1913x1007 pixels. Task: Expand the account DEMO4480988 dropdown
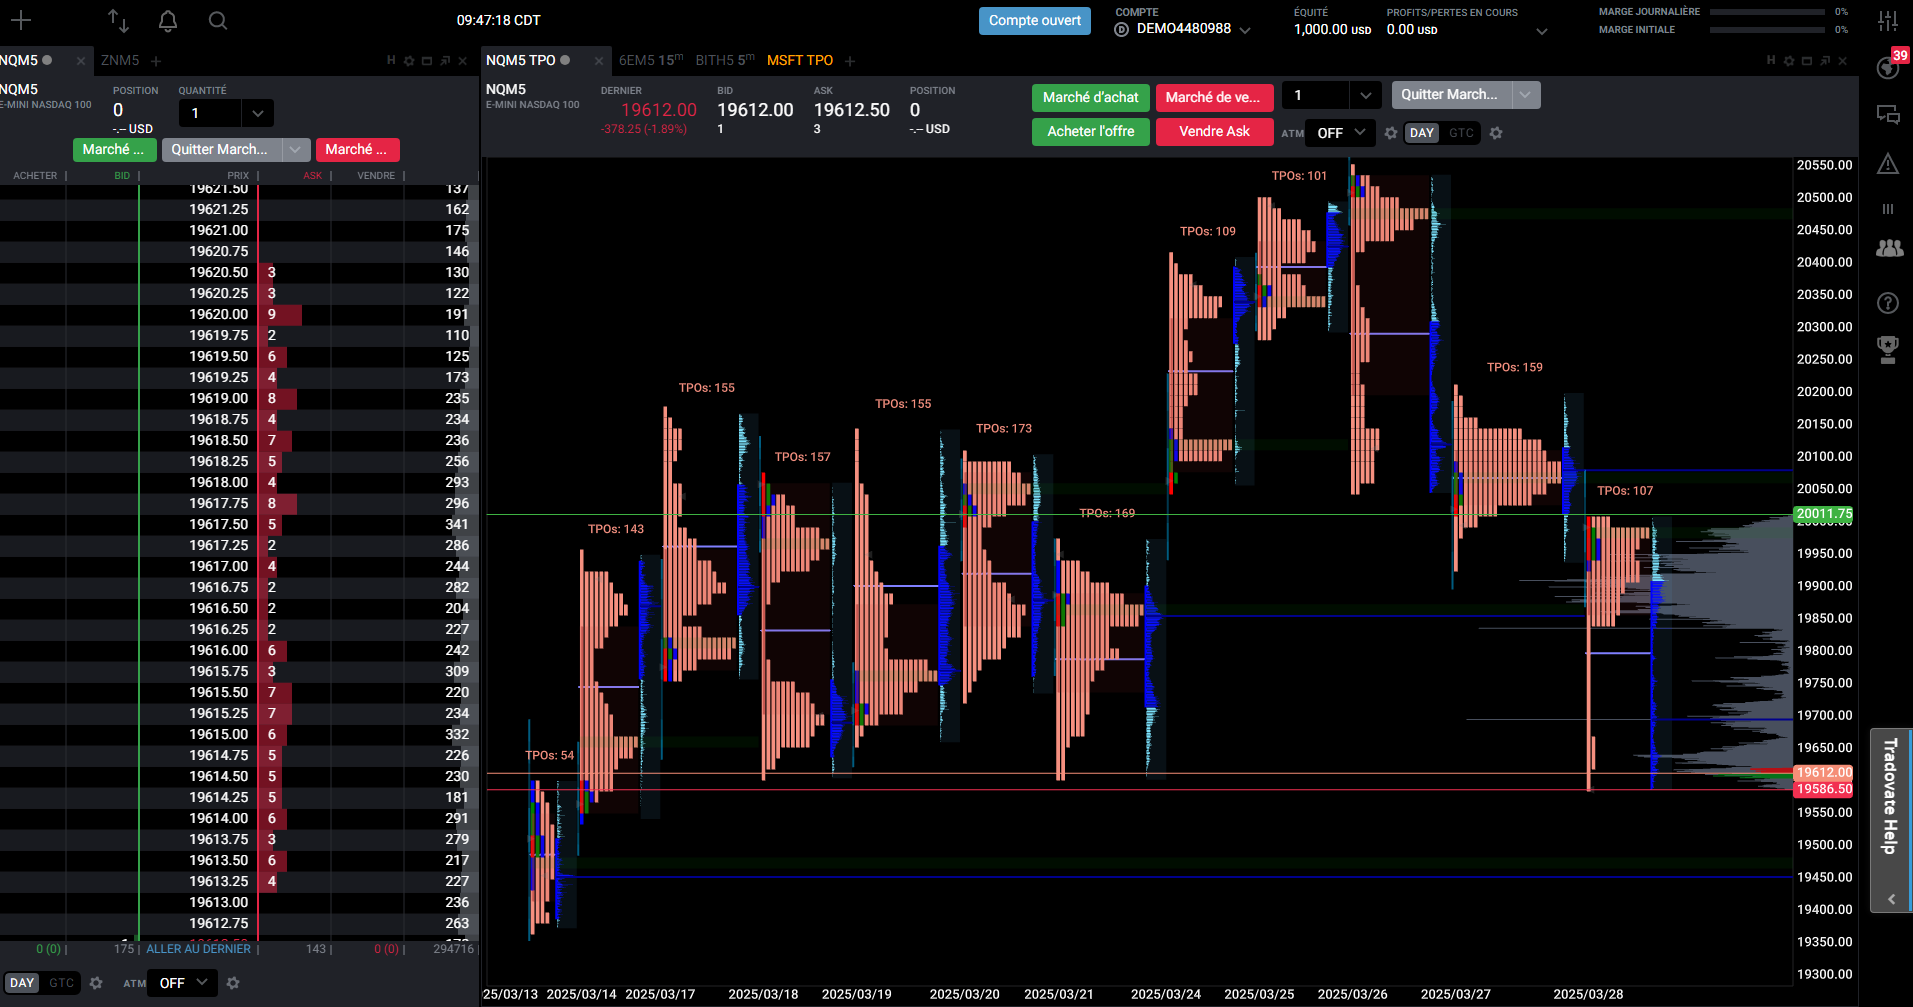[x=1245, y=30]
